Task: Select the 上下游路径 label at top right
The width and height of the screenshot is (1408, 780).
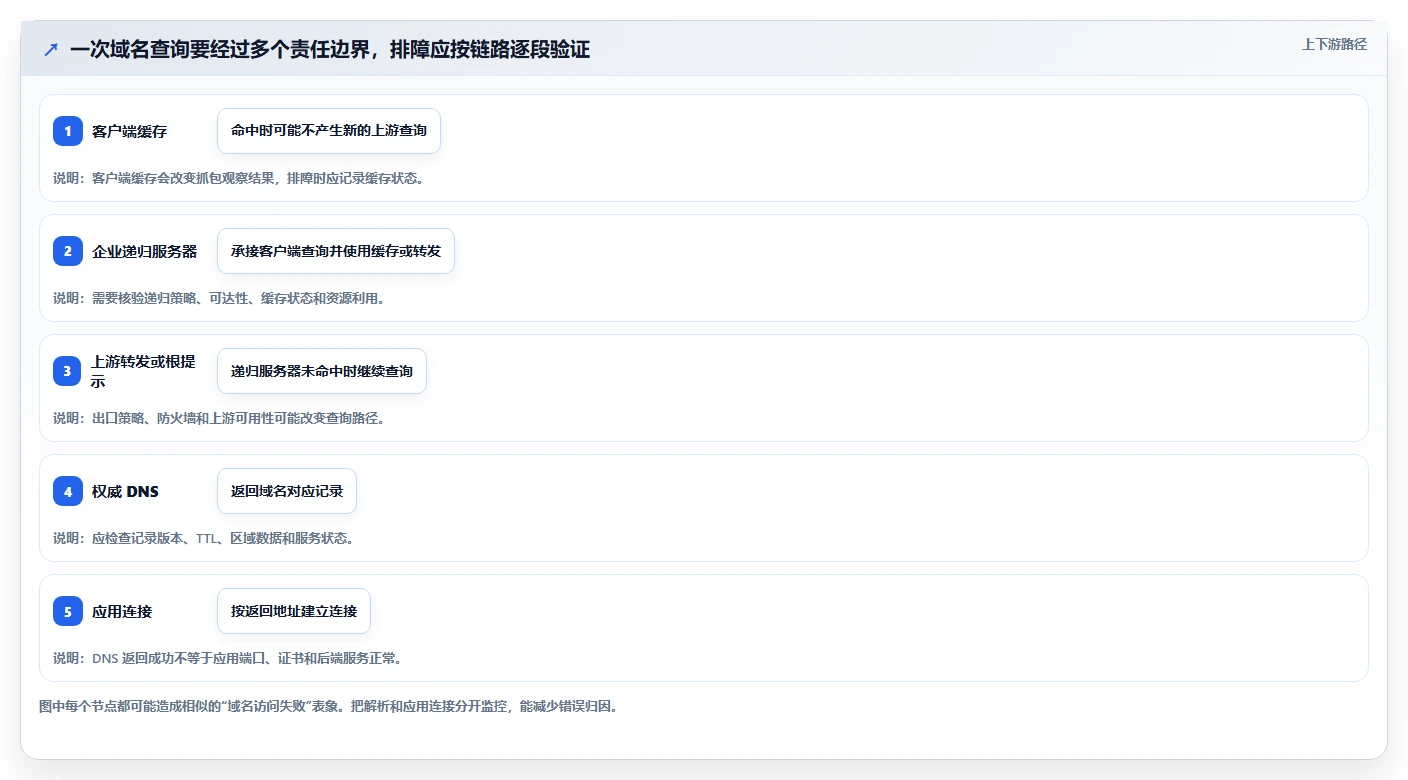Action: pyautogui.click(x=1334, y=44)
